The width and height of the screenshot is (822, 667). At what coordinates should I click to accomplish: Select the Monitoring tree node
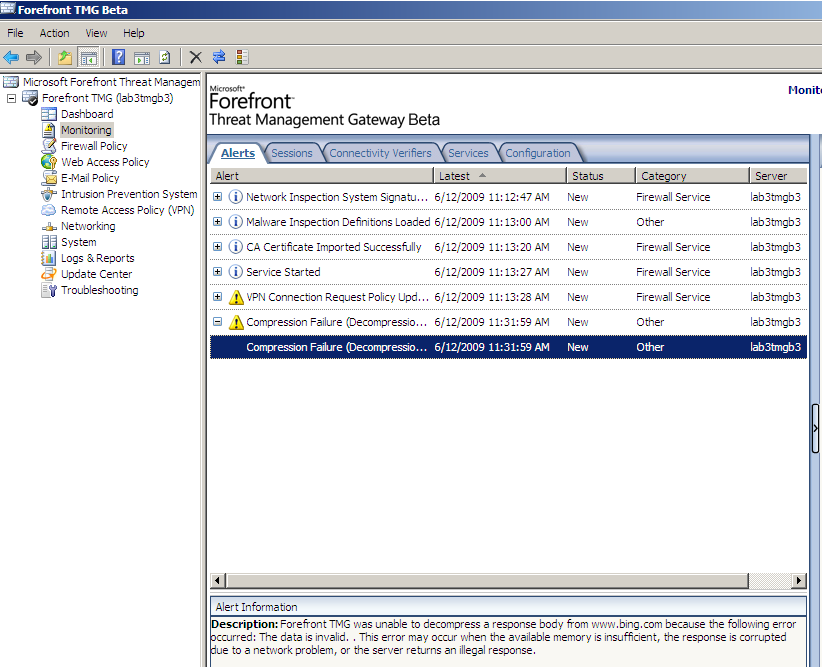pyautogui.click(x=86, y=130)
